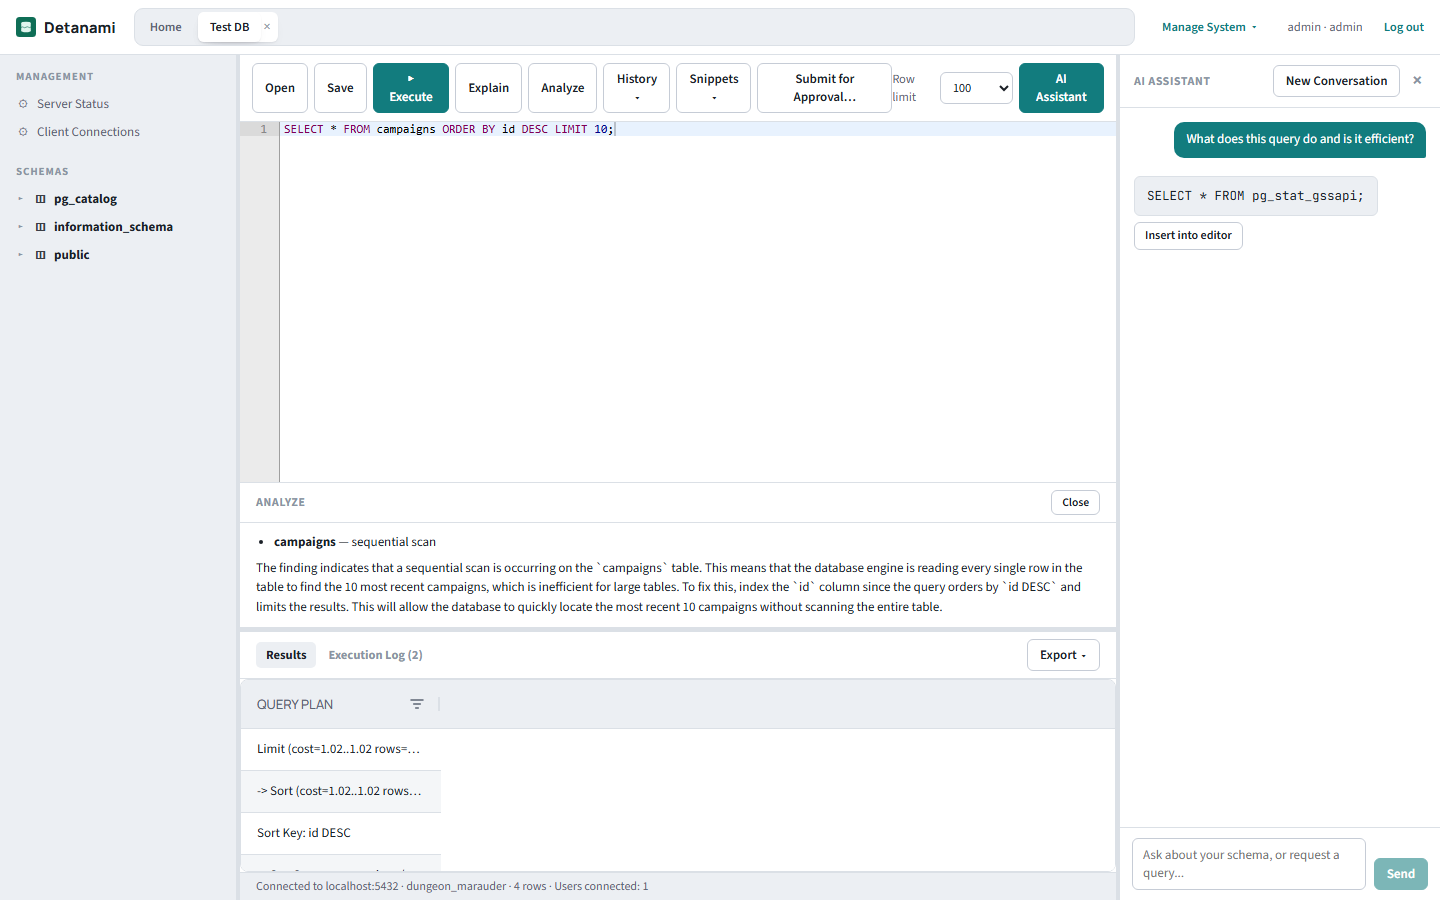The image size is (1440, 900).
Task: Select the Test DB tab
Action: coord(230,27)
